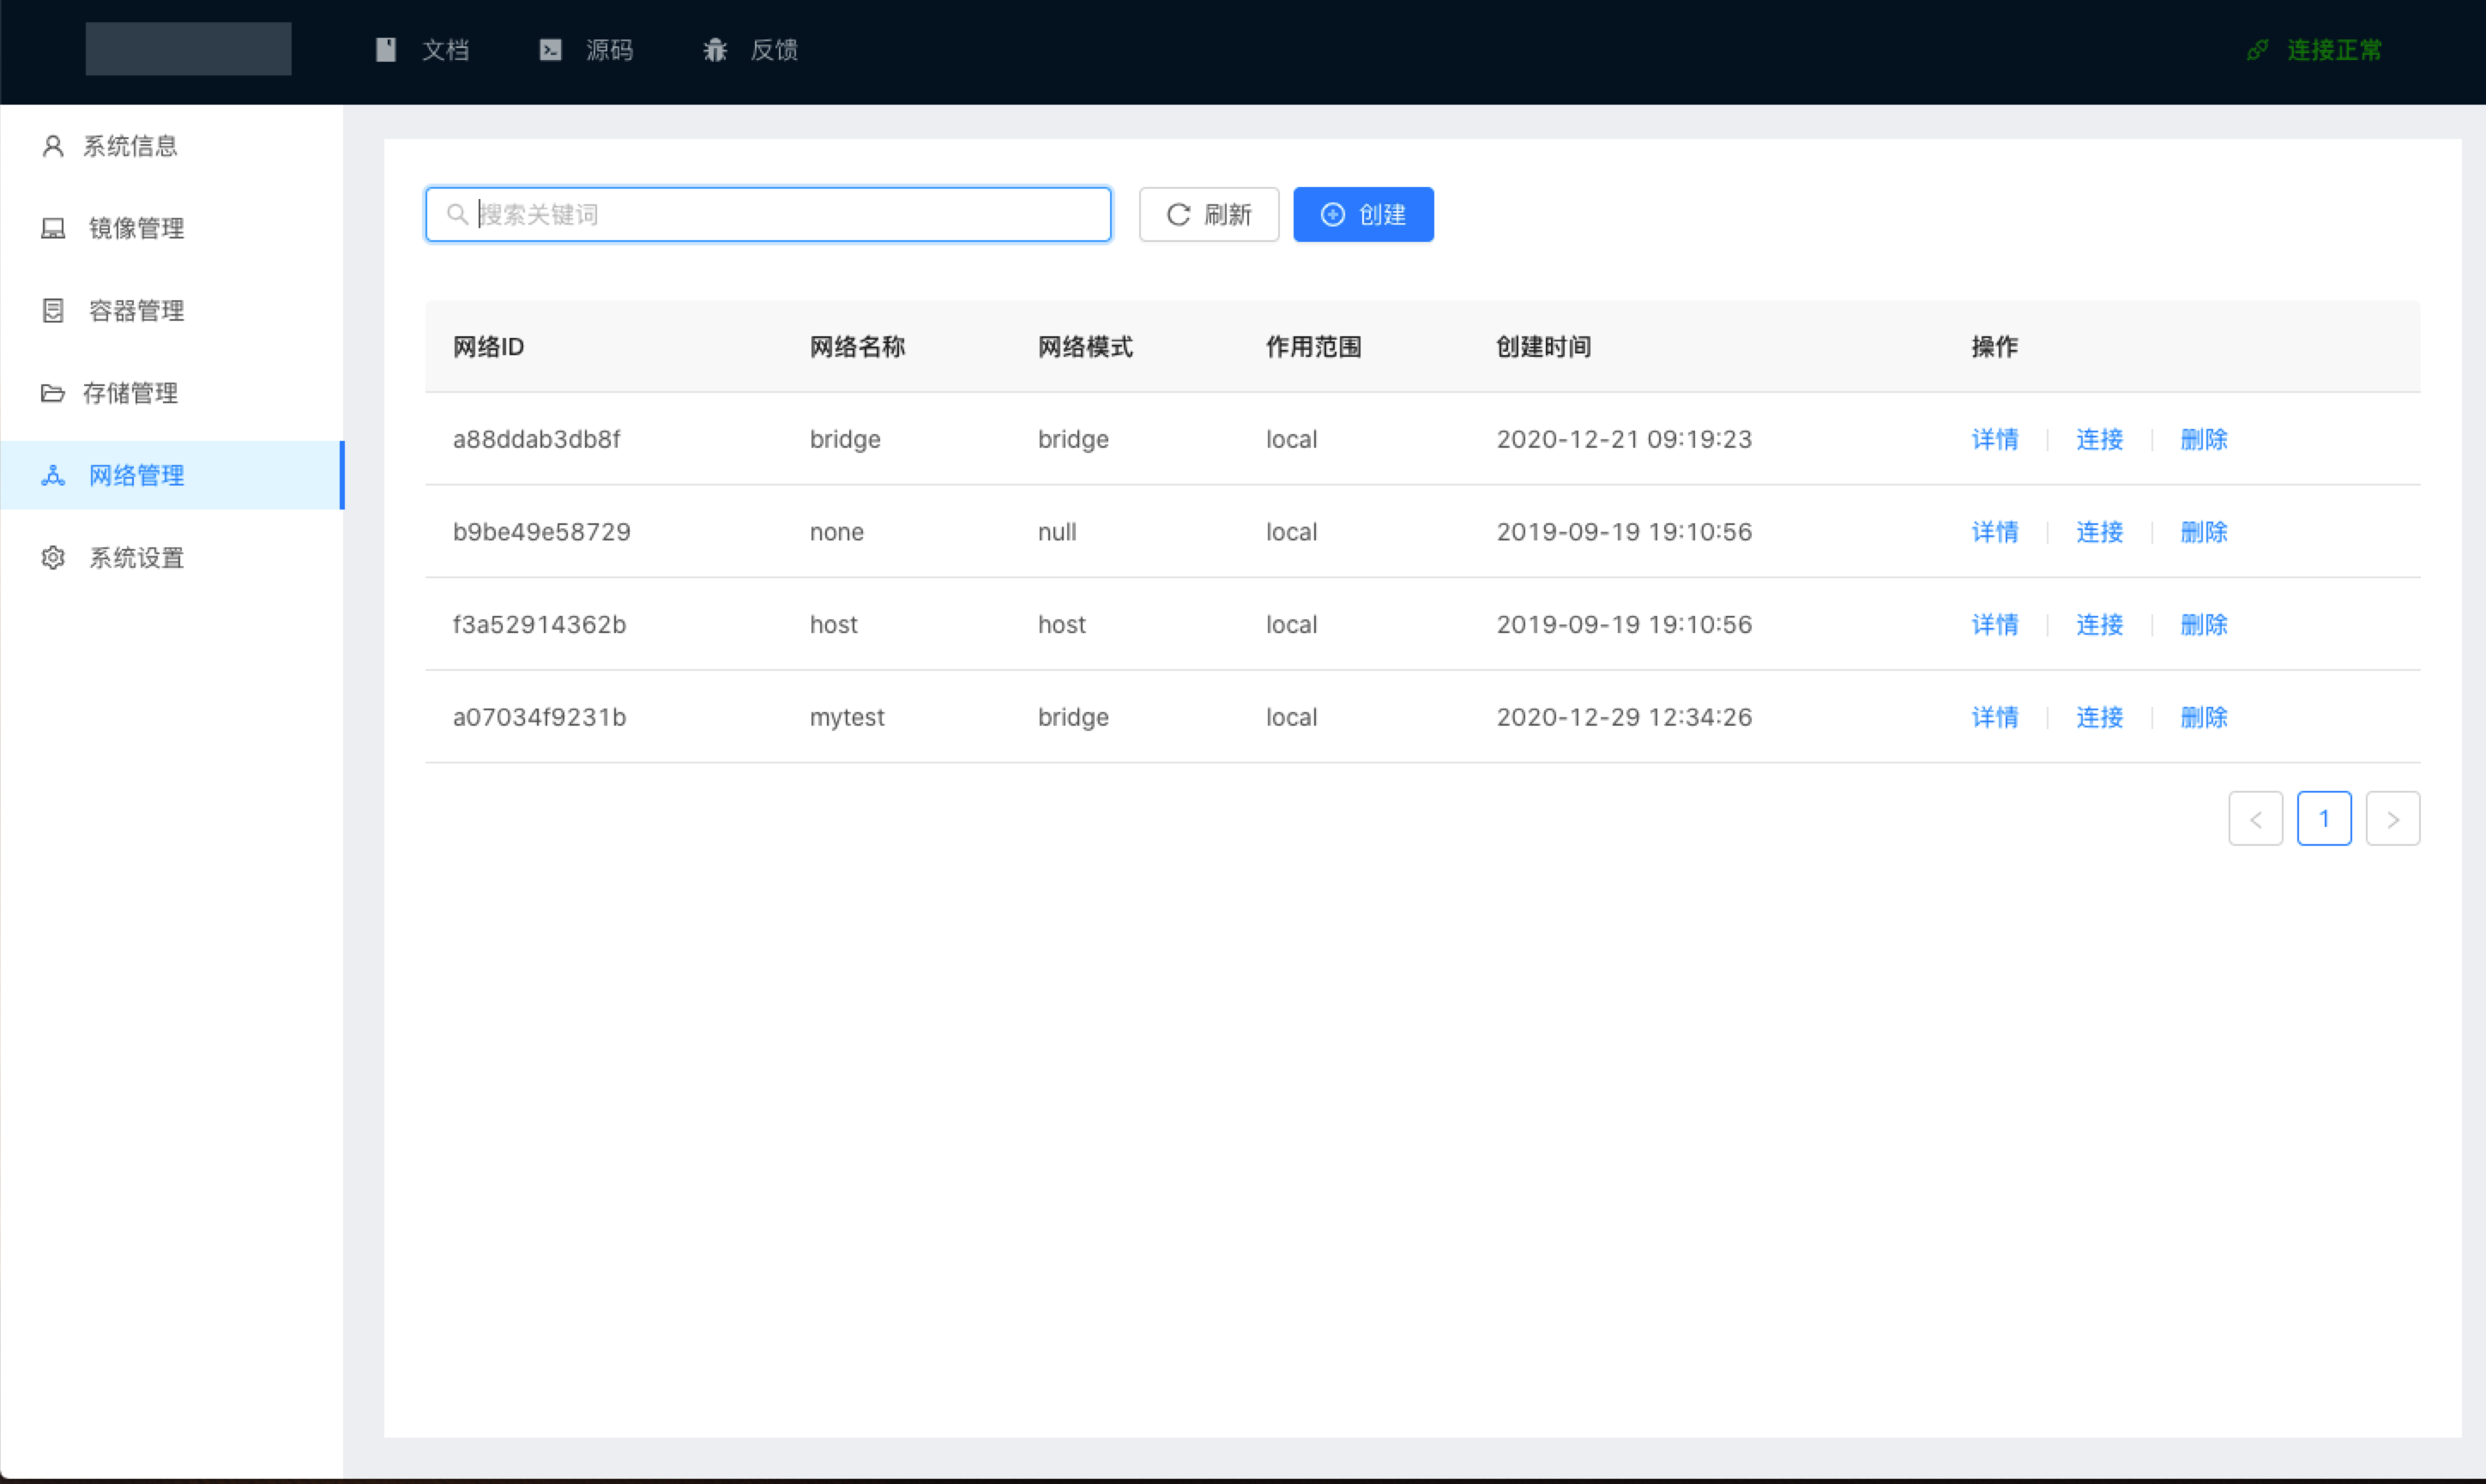Open 容器管理 from the sidebar menu

tap(137, 311)
